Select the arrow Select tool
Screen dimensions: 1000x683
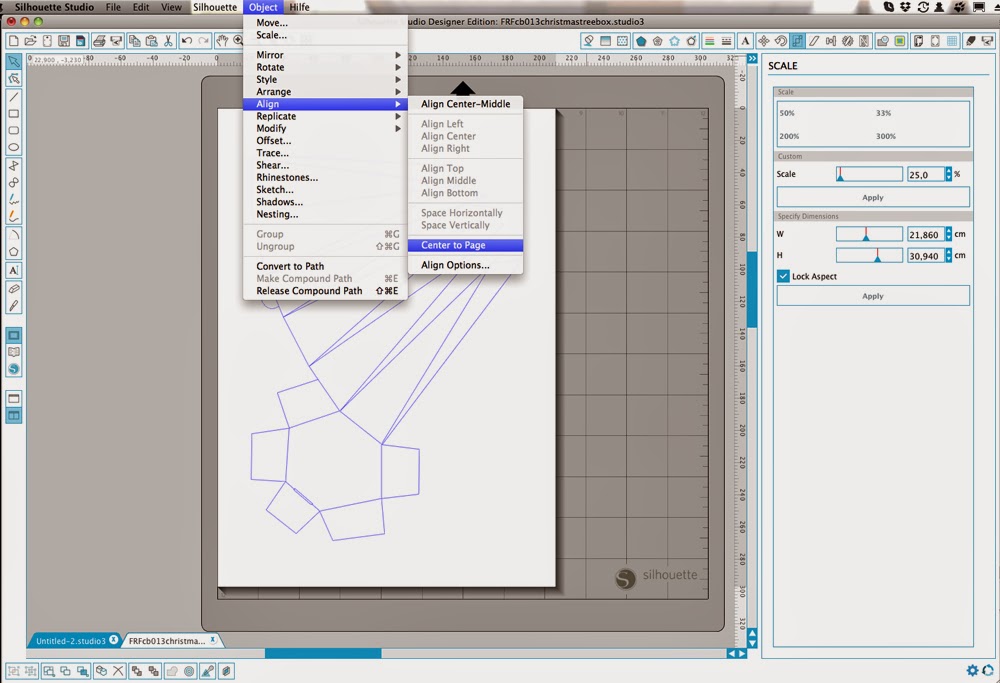(13, 61)
